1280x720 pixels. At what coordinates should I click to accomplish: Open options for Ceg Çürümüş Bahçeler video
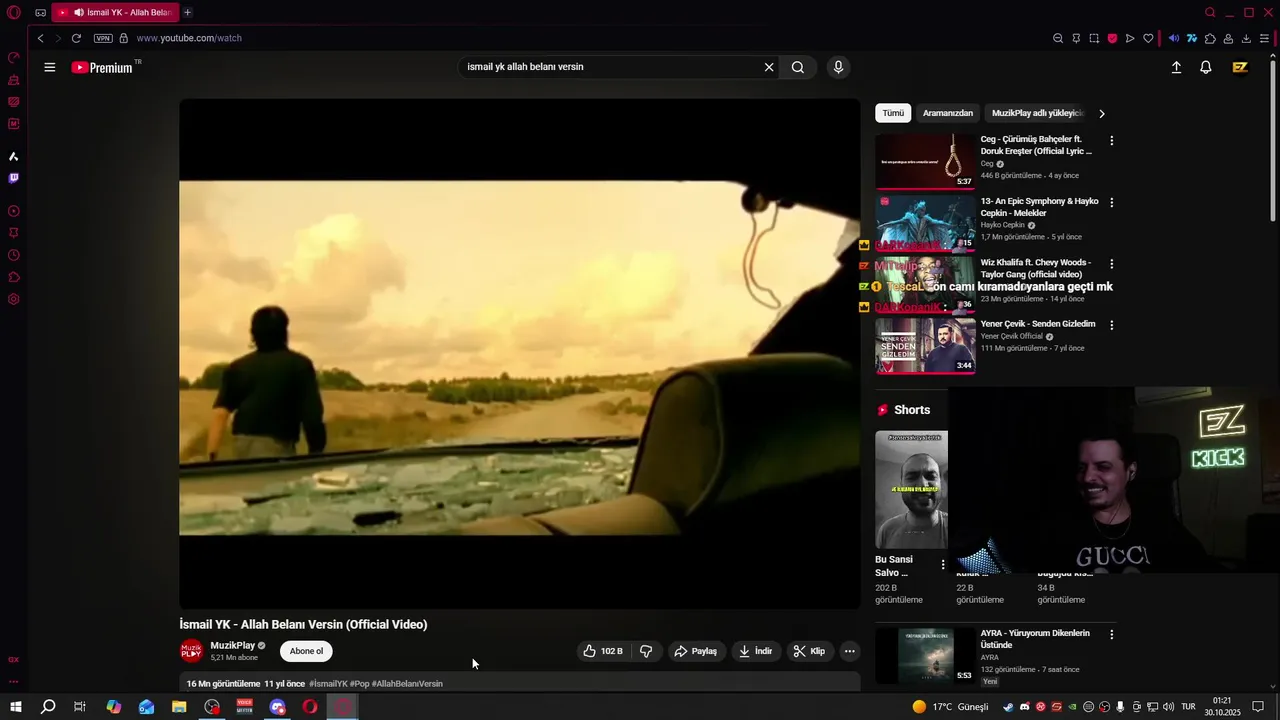coord(1111,141)
